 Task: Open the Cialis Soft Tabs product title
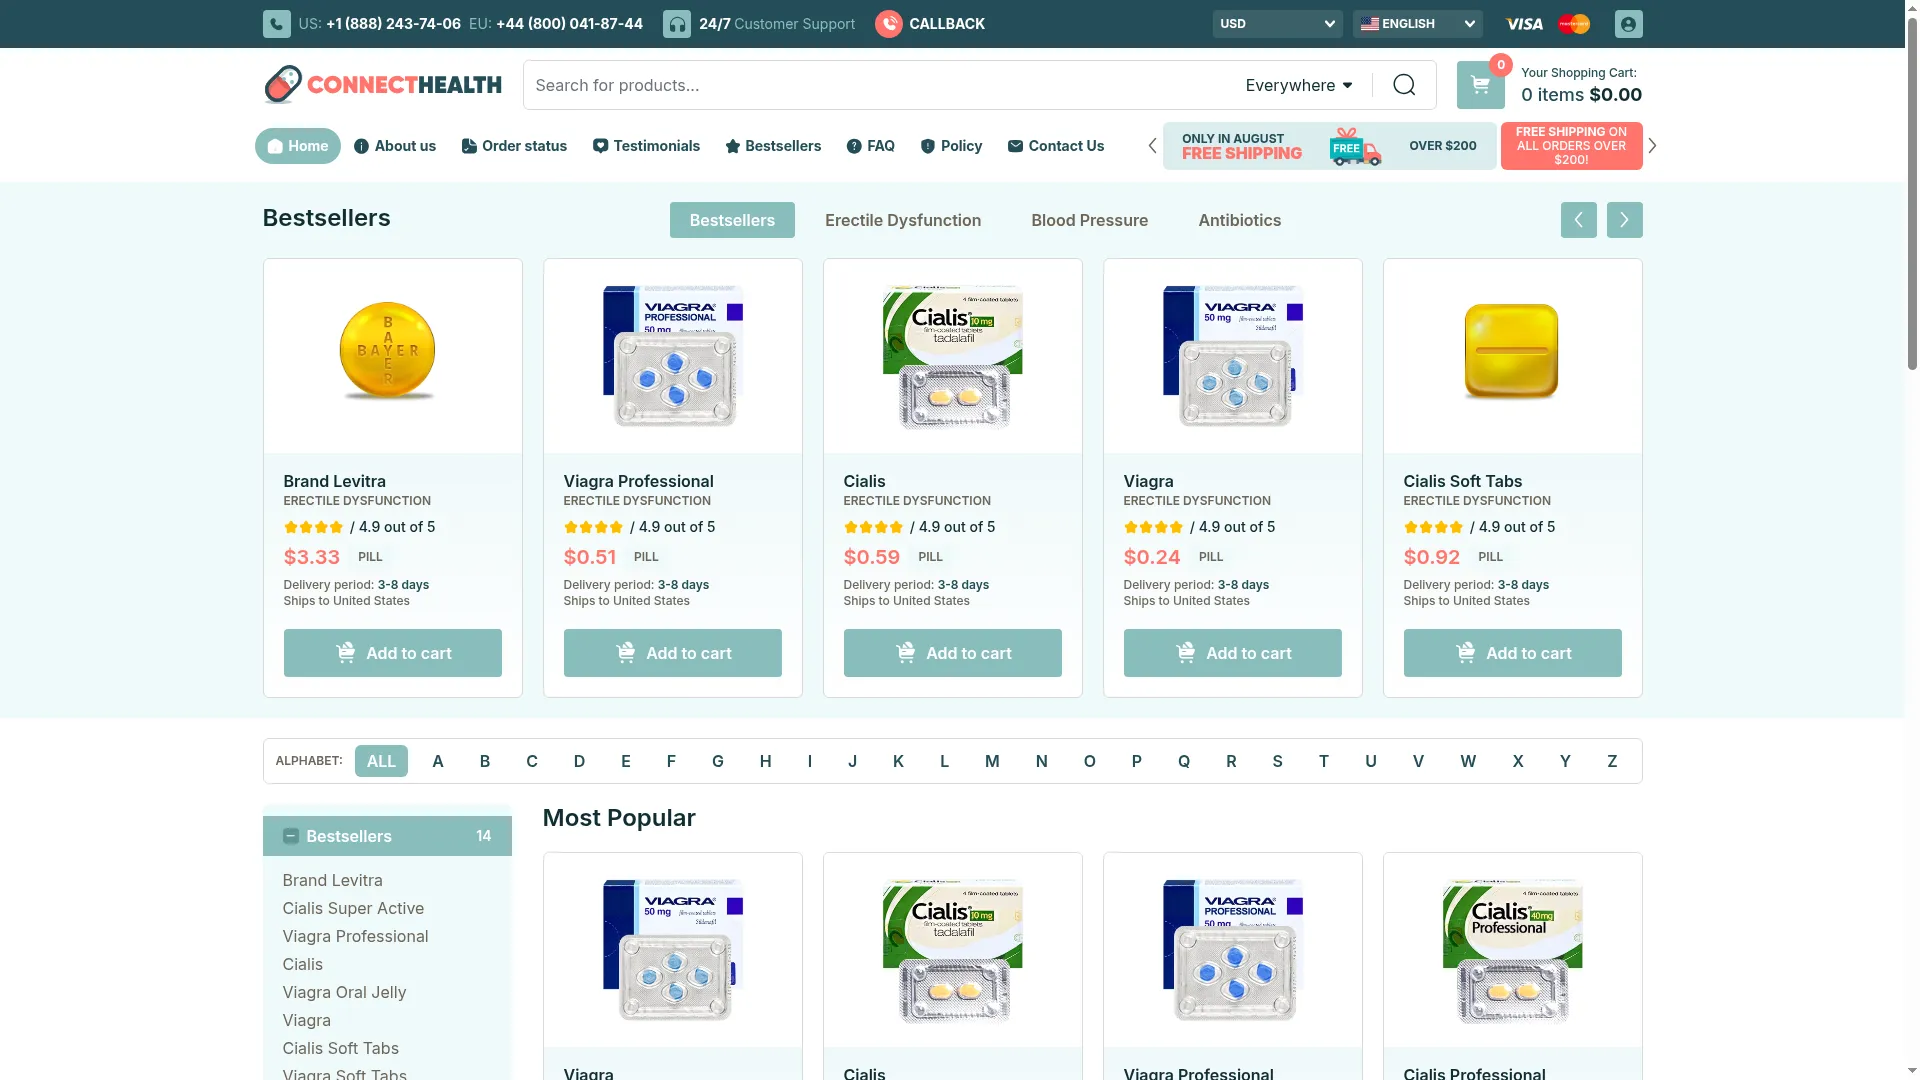(1462, 481)
